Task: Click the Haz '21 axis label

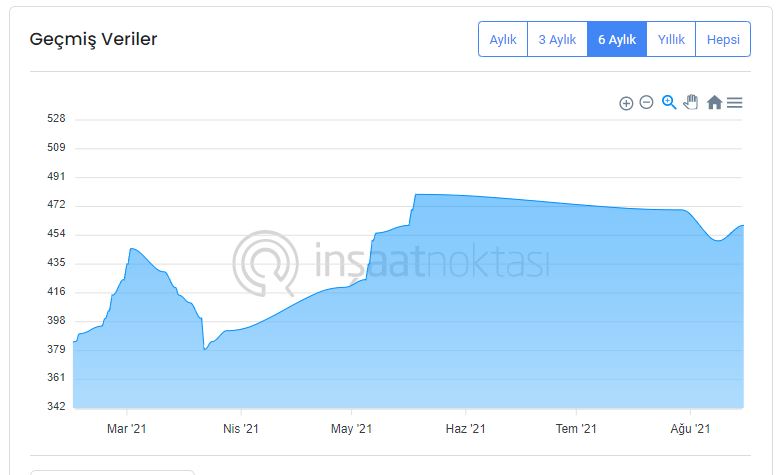Action: (466, 428)
